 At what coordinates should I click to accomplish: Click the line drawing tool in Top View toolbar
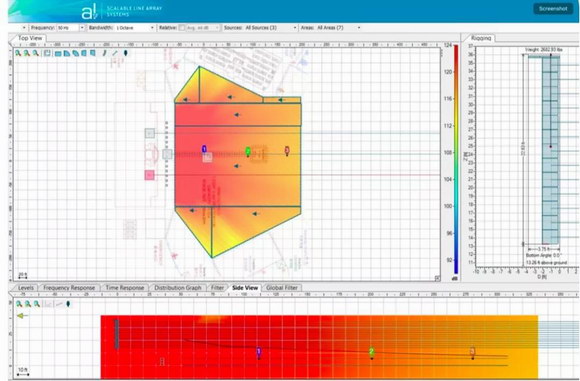coord(115,53)
